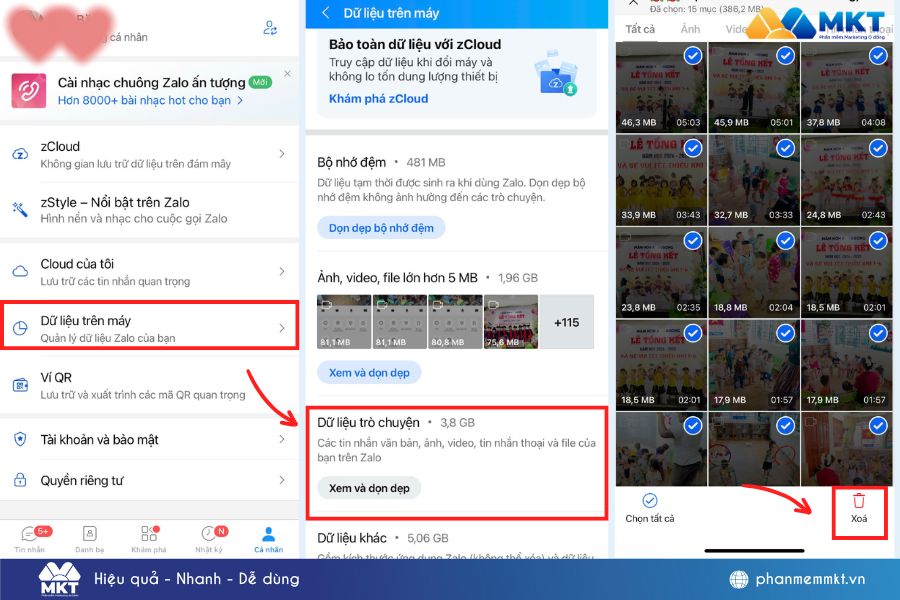Uncheck the 24,8 MB video
This screenshot has height=600, width=900.
878,148
